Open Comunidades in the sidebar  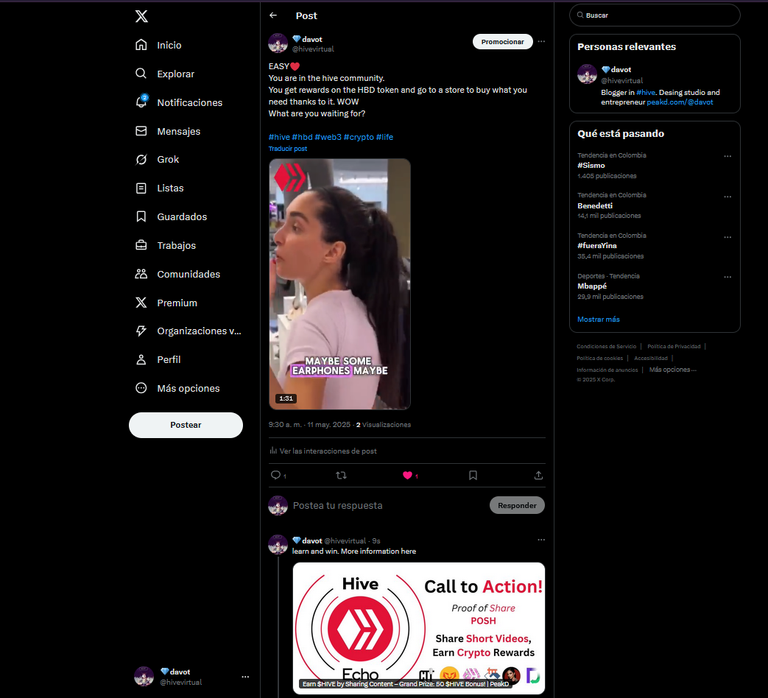tap(177, 274)
